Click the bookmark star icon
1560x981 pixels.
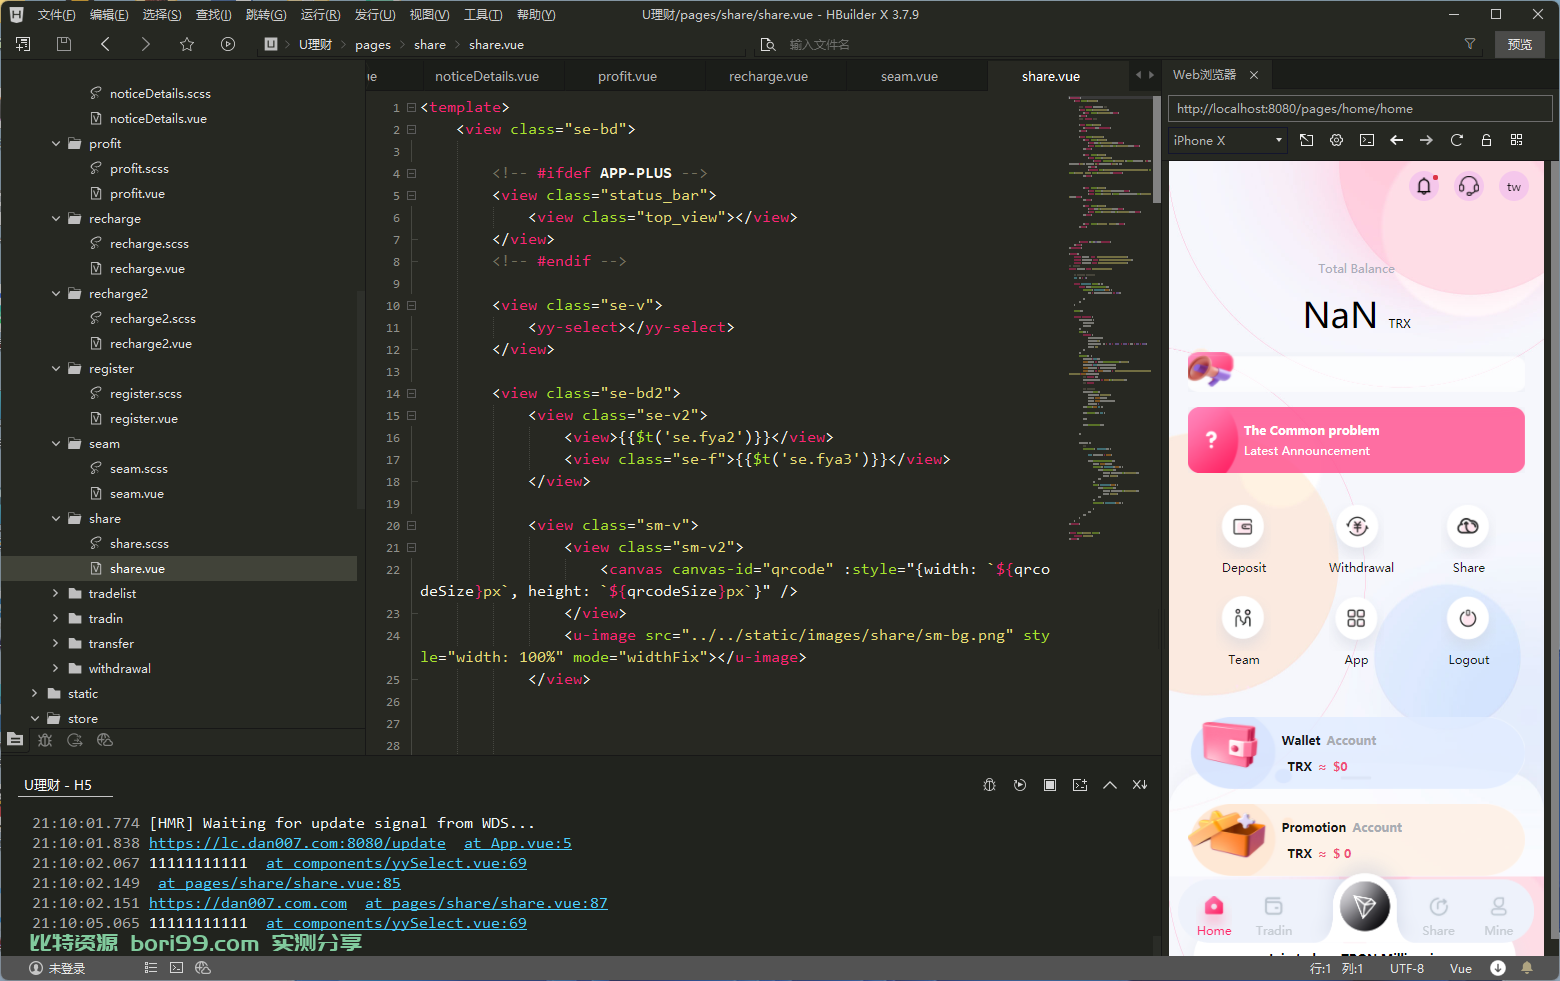187,44
